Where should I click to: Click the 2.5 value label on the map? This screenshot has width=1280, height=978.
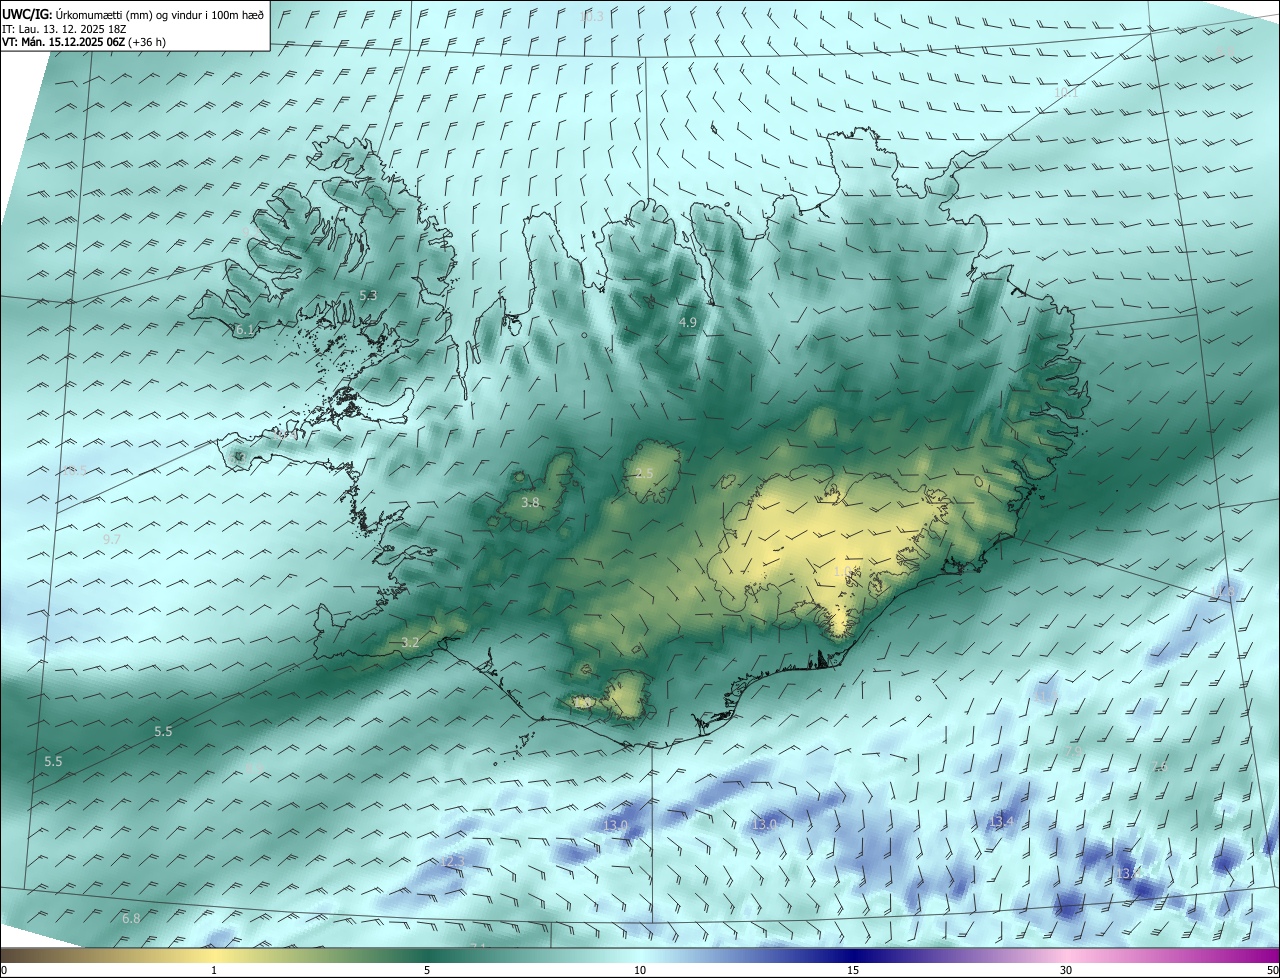[x=644, y=473]
